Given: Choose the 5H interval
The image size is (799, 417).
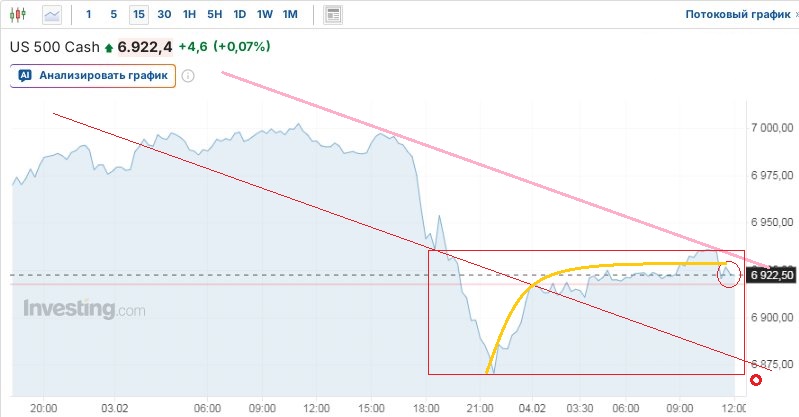Looking at the screenshot, I should pos(214,15).
